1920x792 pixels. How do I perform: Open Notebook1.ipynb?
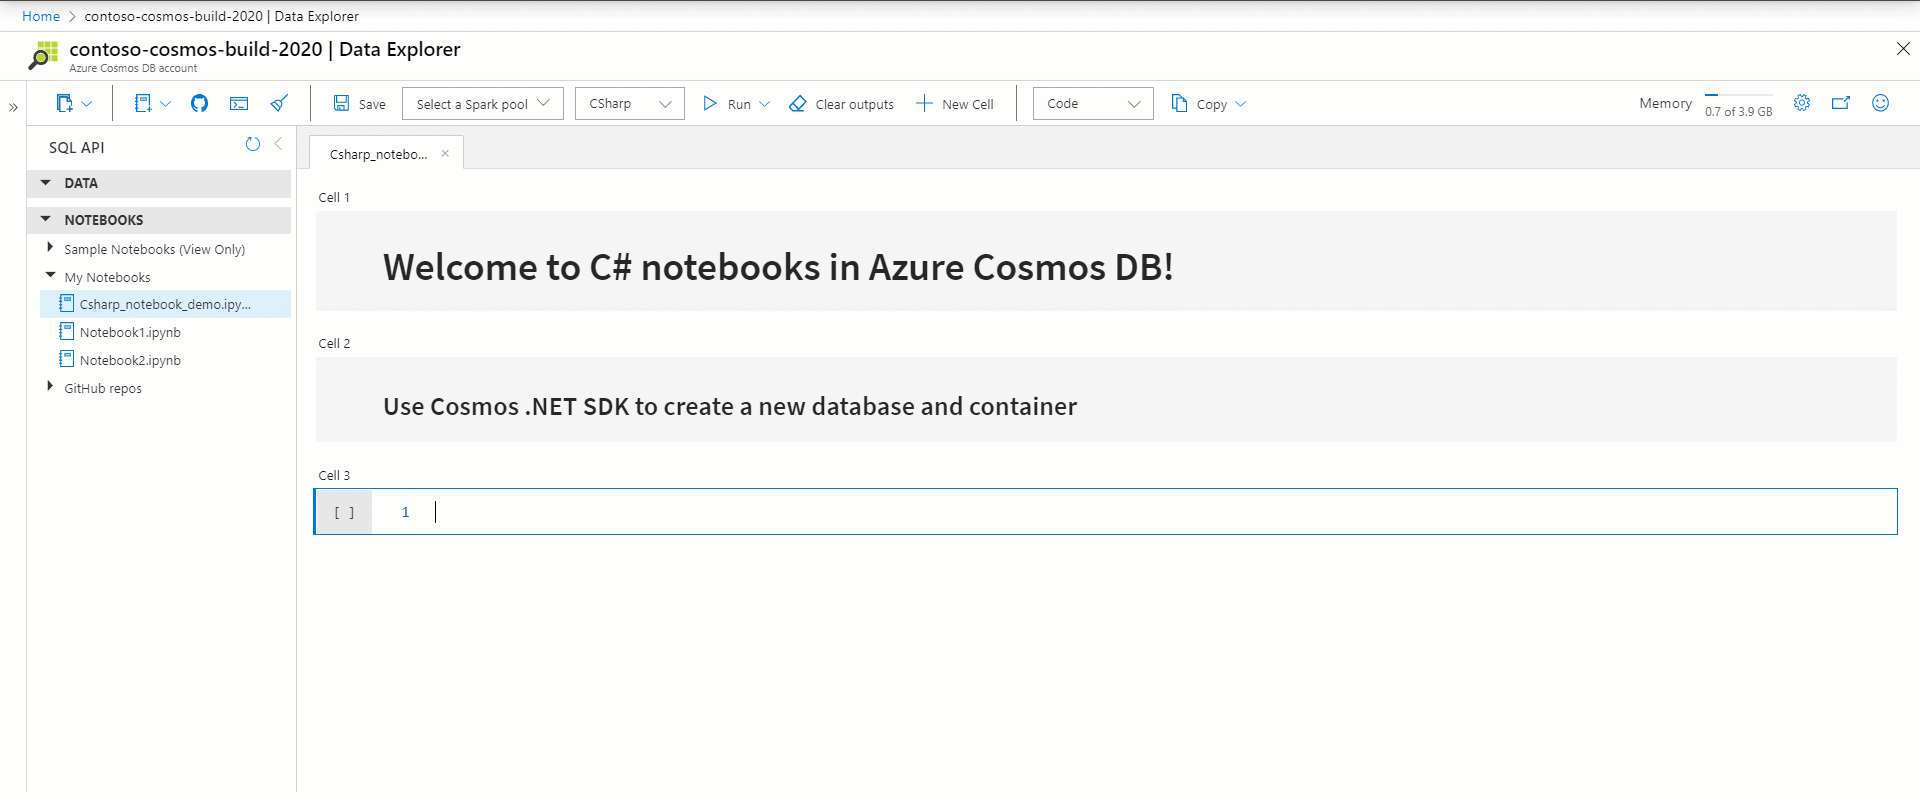(130, 332)
